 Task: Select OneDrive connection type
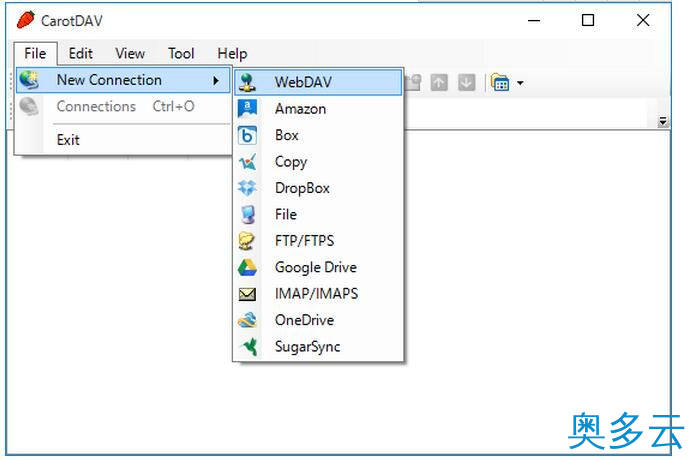[318, 320]
